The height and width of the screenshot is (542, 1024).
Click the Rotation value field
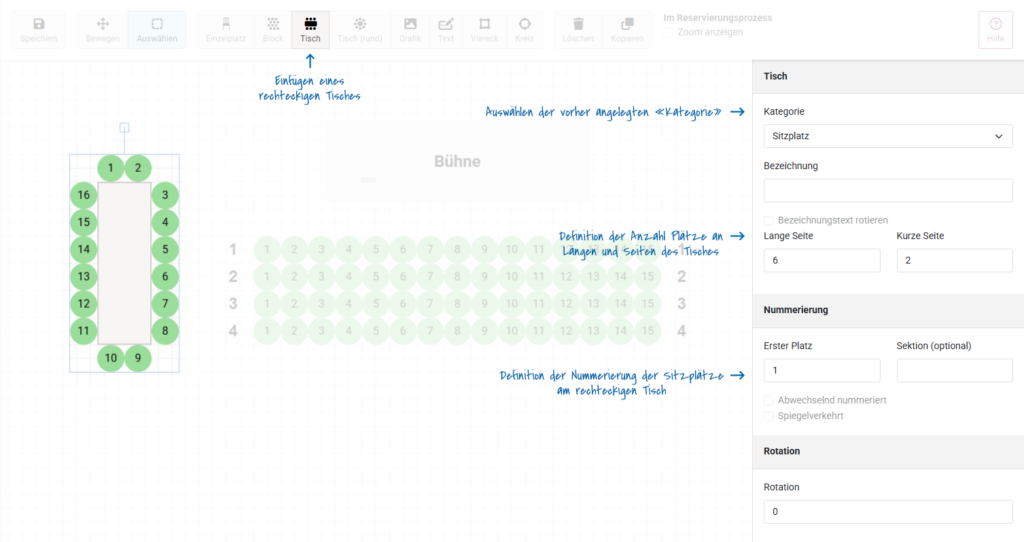[887, 511]
